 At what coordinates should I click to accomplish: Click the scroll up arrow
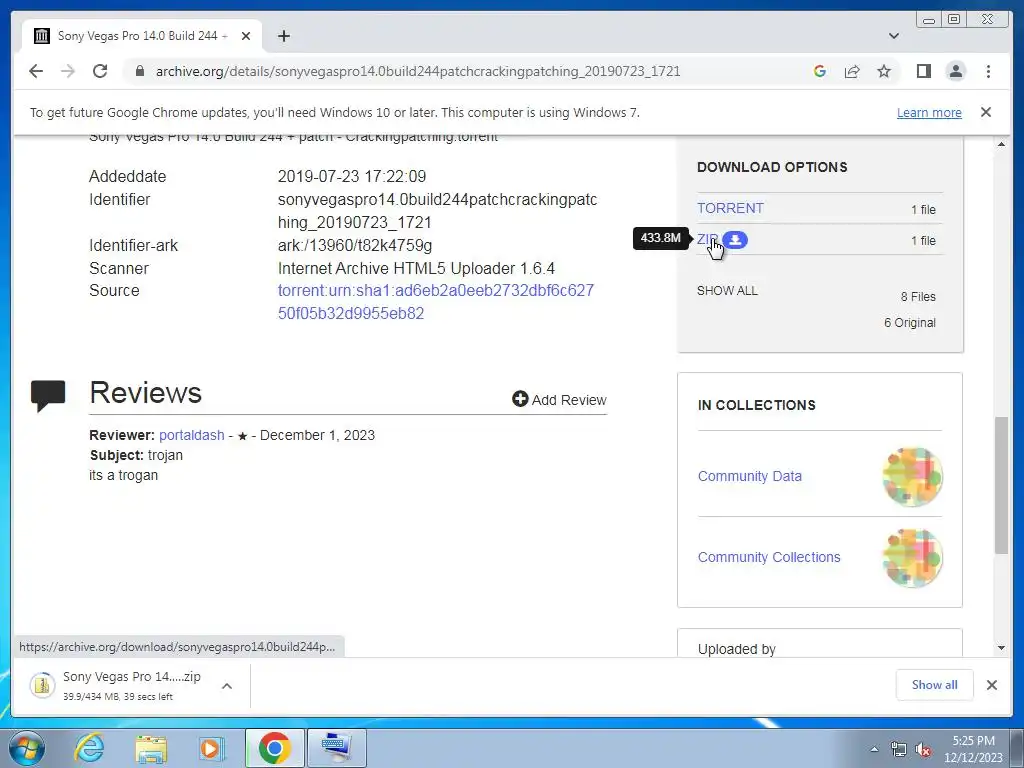click(1001, 144)
